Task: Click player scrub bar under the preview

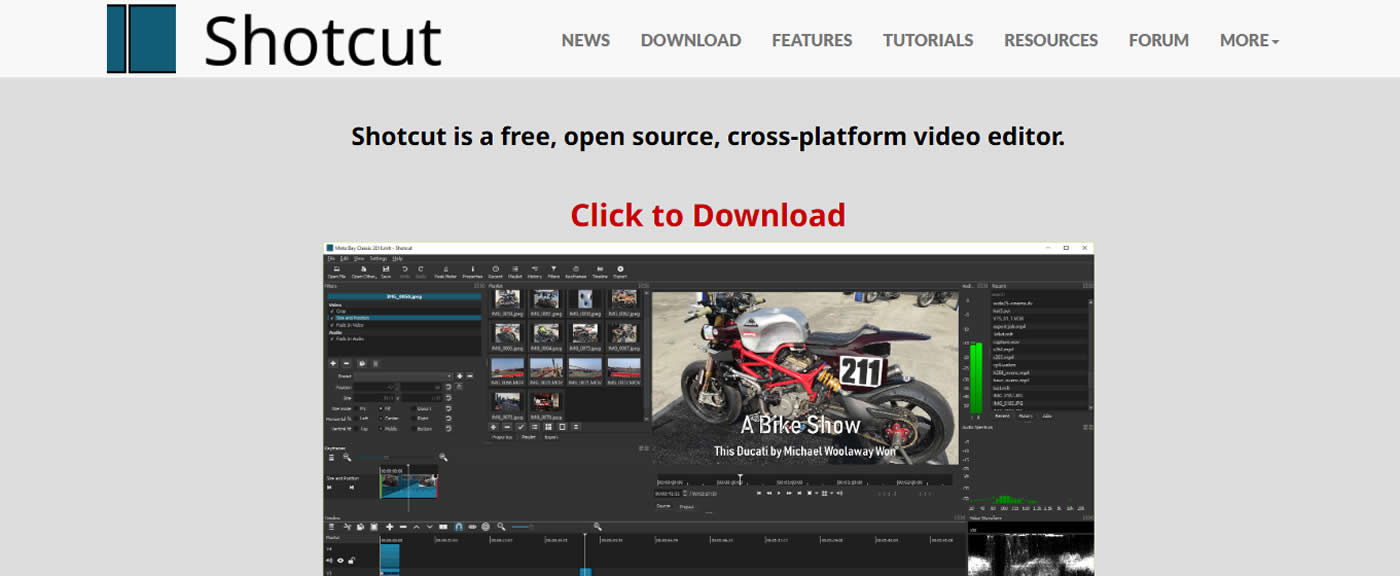Action: [x=804, y=481]
